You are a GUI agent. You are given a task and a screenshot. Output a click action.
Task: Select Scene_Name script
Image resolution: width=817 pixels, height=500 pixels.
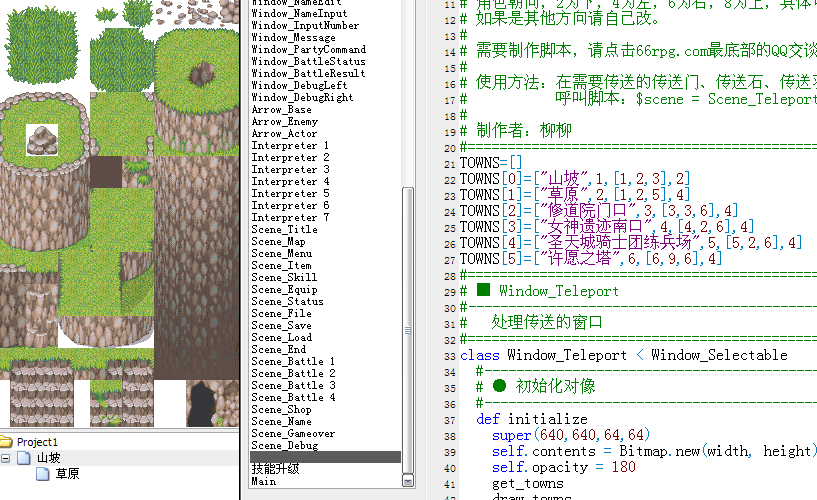(281, 421)
